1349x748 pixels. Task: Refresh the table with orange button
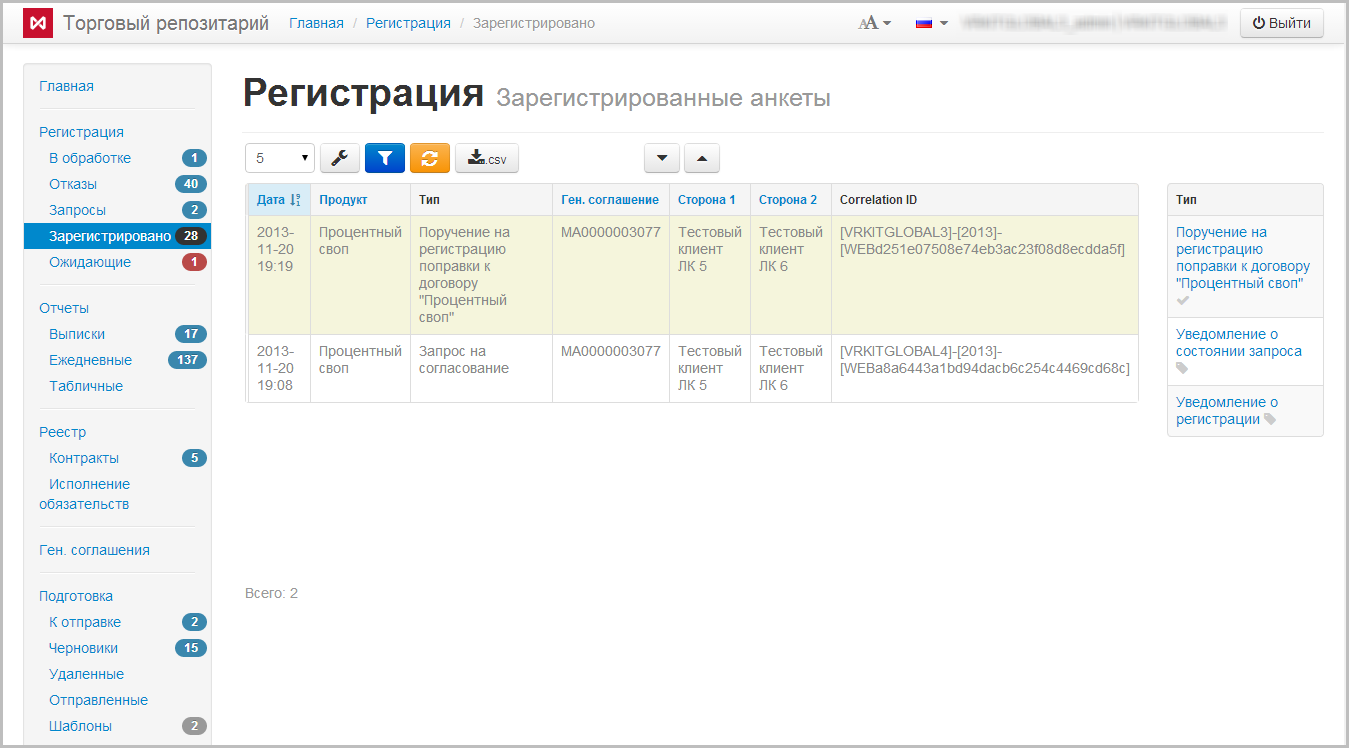click(430, 158)
